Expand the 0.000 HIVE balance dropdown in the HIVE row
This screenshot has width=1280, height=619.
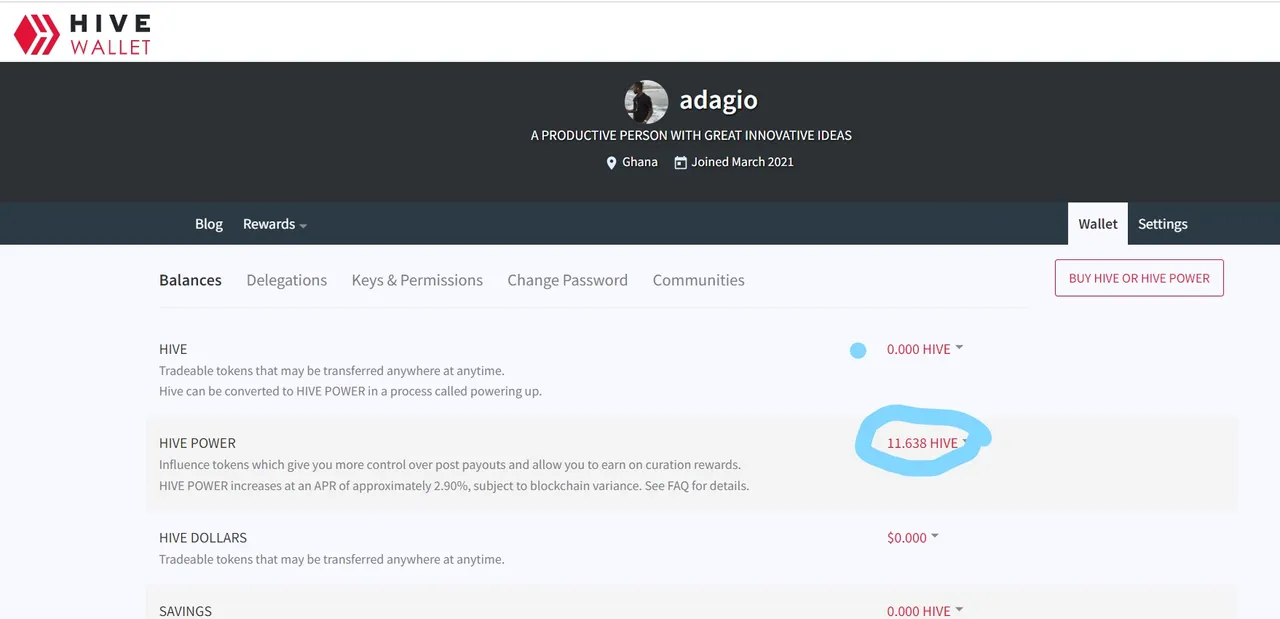(925, 349)
